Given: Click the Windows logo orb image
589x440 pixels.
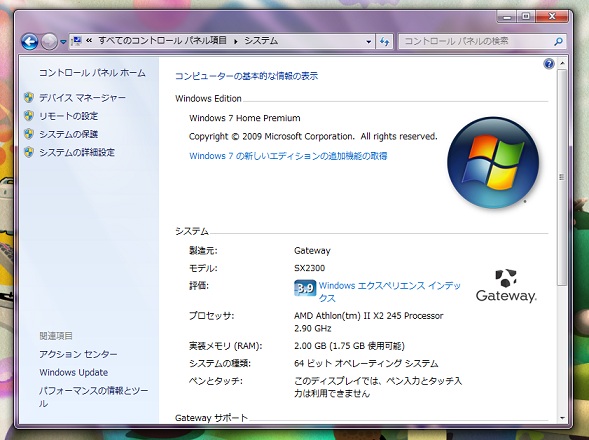Looking at the screenshot, I should tap(493, 163).
